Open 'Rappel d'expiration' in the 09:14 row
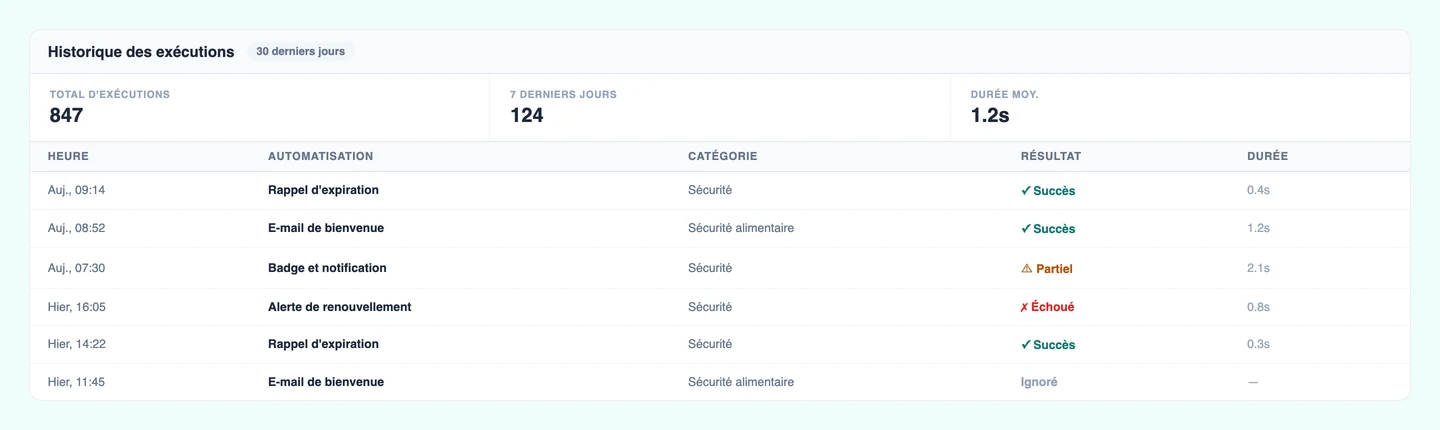Image resolution: width=1440 pixels, height=430 pixels. click(x=323, y=190)
